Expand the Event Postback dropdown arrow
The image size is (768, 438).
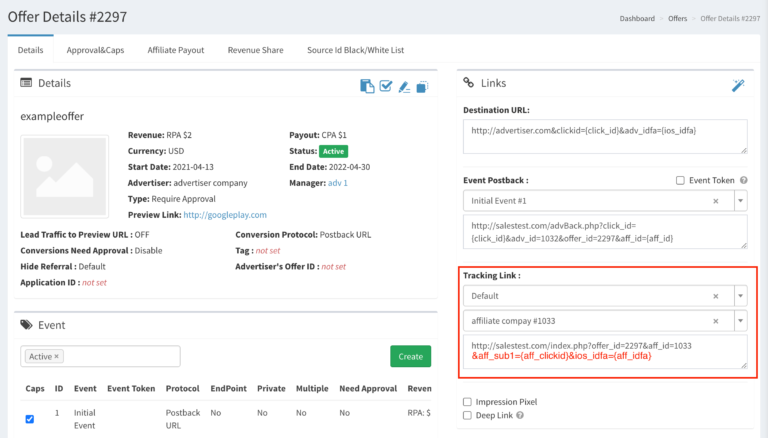coord(740,201)
